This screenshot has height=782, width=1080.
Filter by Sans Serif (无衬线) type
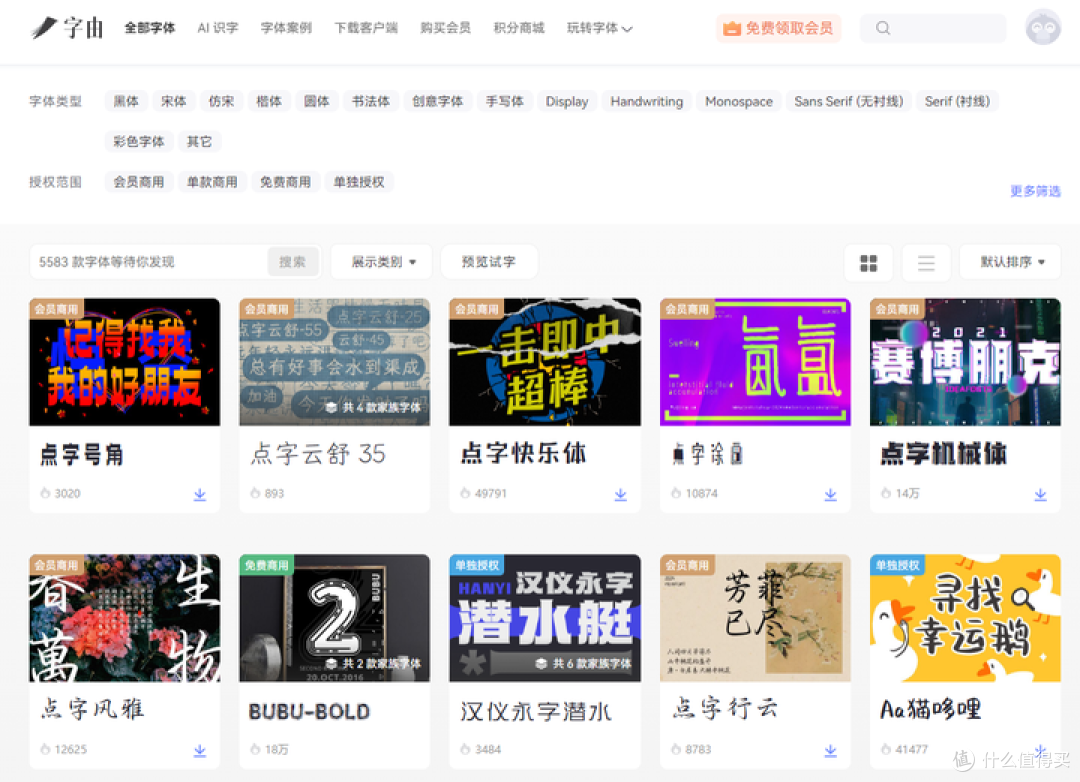click(x=849, y=101)
